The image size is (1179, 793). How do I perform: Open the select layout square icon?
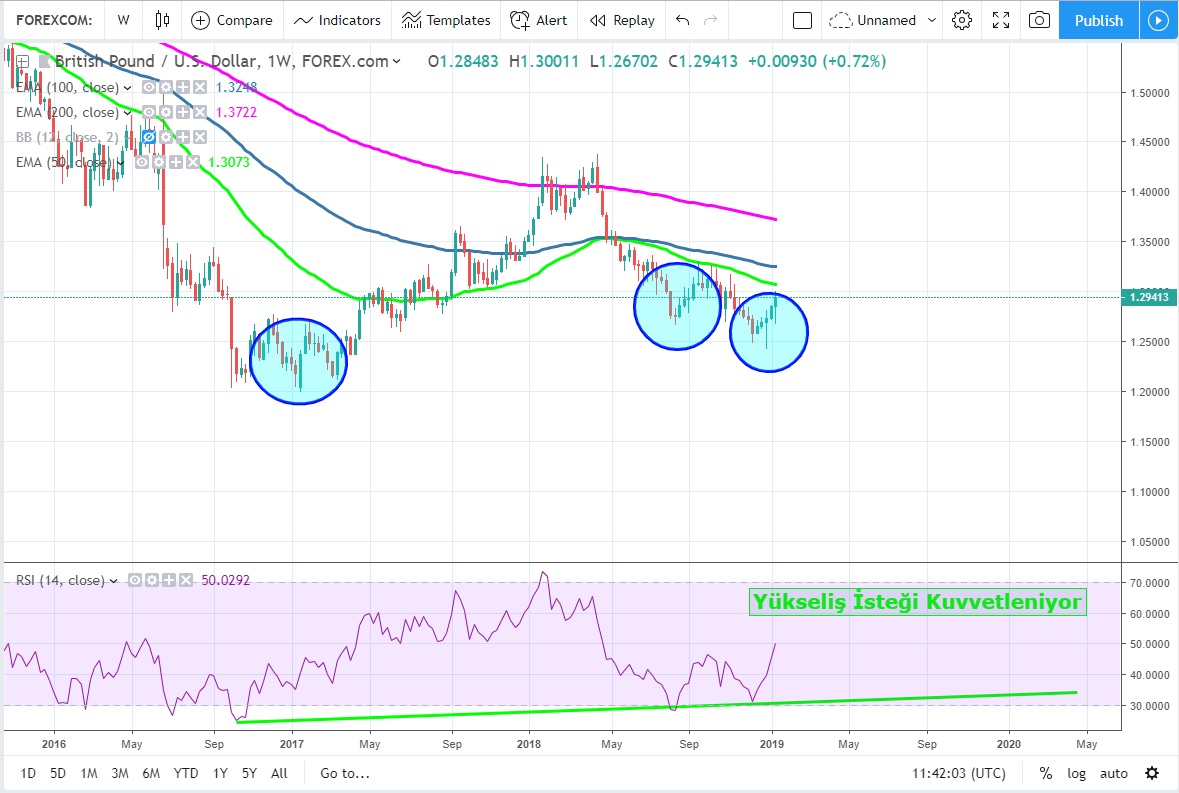[802, 20]
